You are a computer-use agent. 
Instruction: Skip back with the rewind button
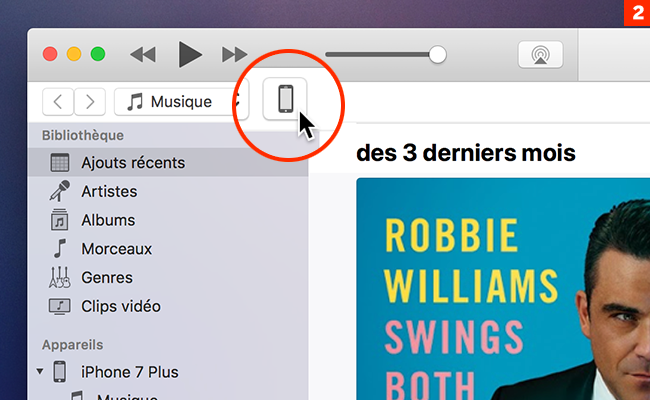pyautogui.click(x=143, y=54)
